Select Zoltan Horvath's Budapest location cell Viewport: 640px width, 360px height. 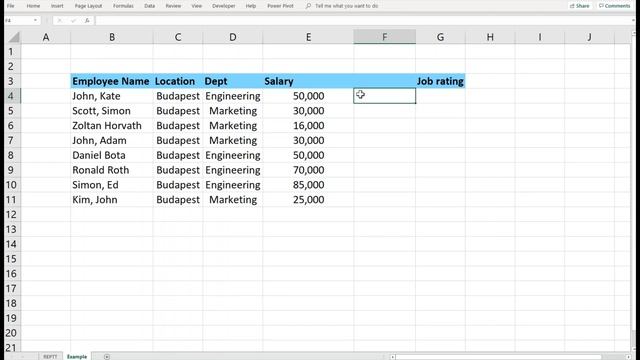point(178,126)
